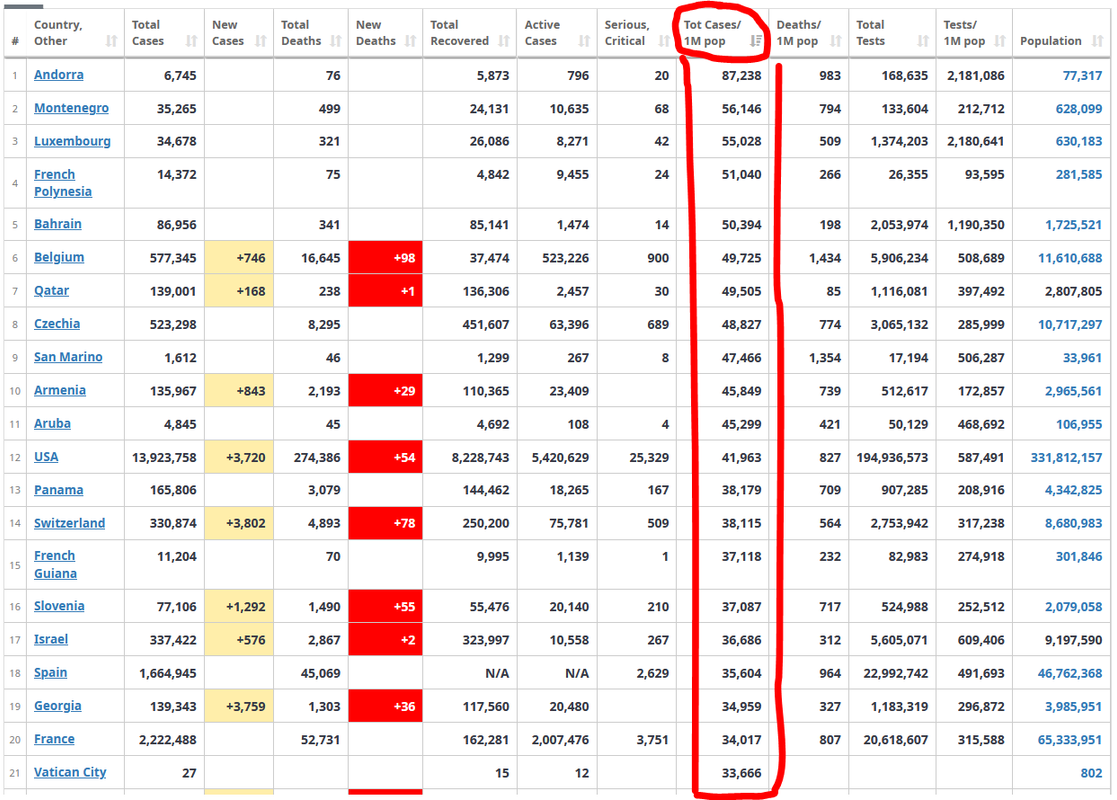This screenshot has width=1117, height=800.
Task: Open Belgium population link 11,610,688
Action: [1070, 258]
